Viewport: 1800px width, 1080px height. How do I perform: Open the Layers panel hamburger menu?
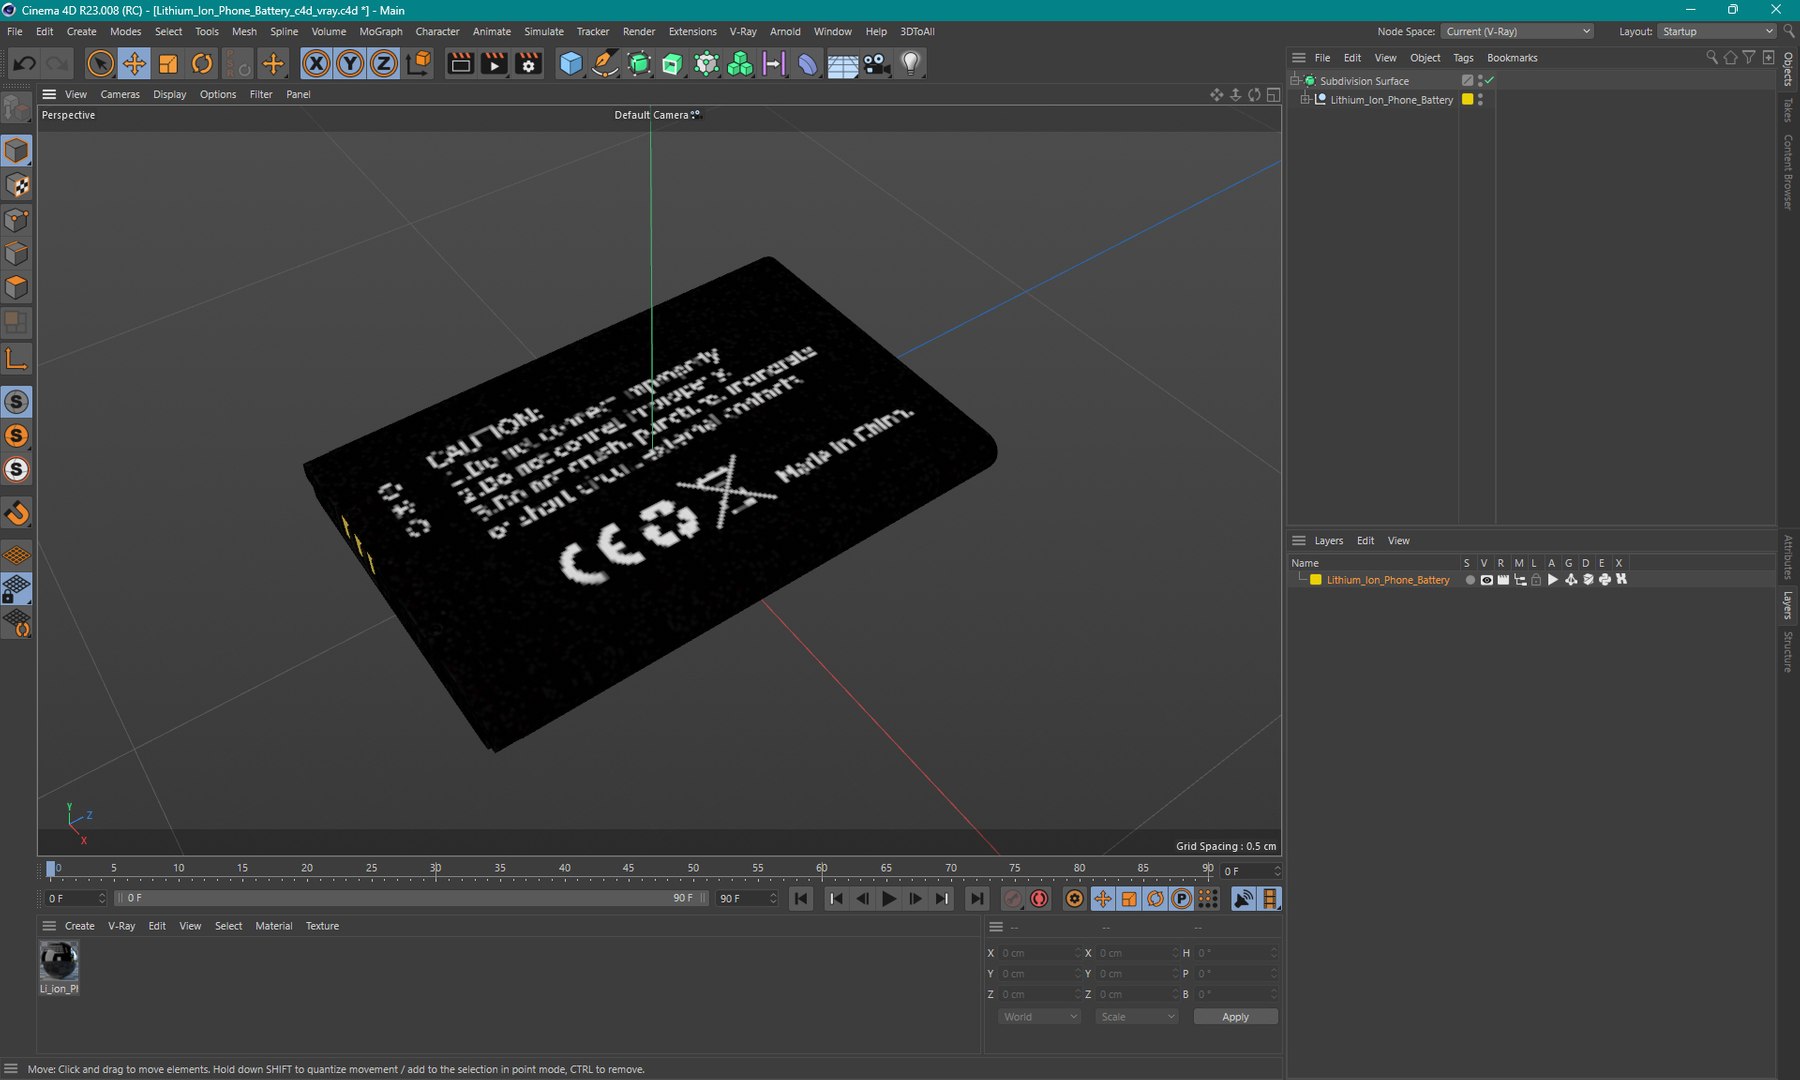pyautogui.click(x=1299, y=541)
